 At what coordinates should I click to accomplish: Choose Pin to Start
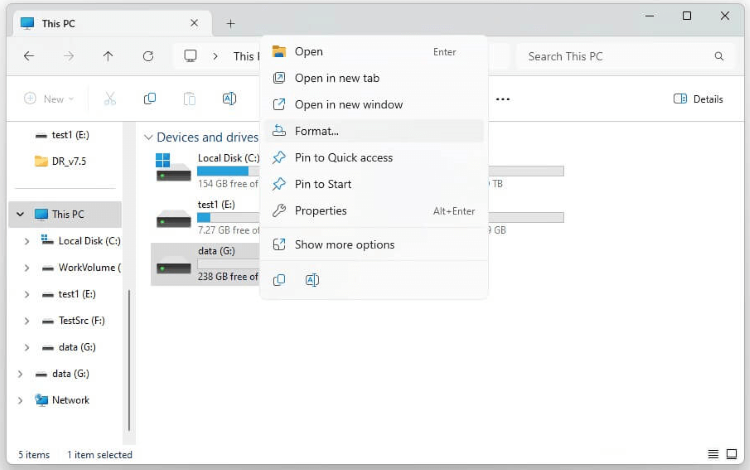pos(374,184)
